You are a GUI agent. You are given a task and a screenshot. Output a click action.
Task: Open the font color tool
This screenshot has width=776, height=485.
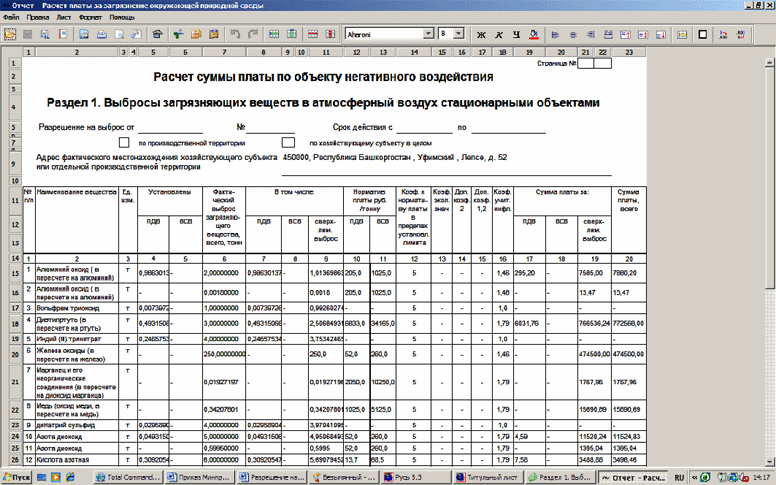point(534,34)
